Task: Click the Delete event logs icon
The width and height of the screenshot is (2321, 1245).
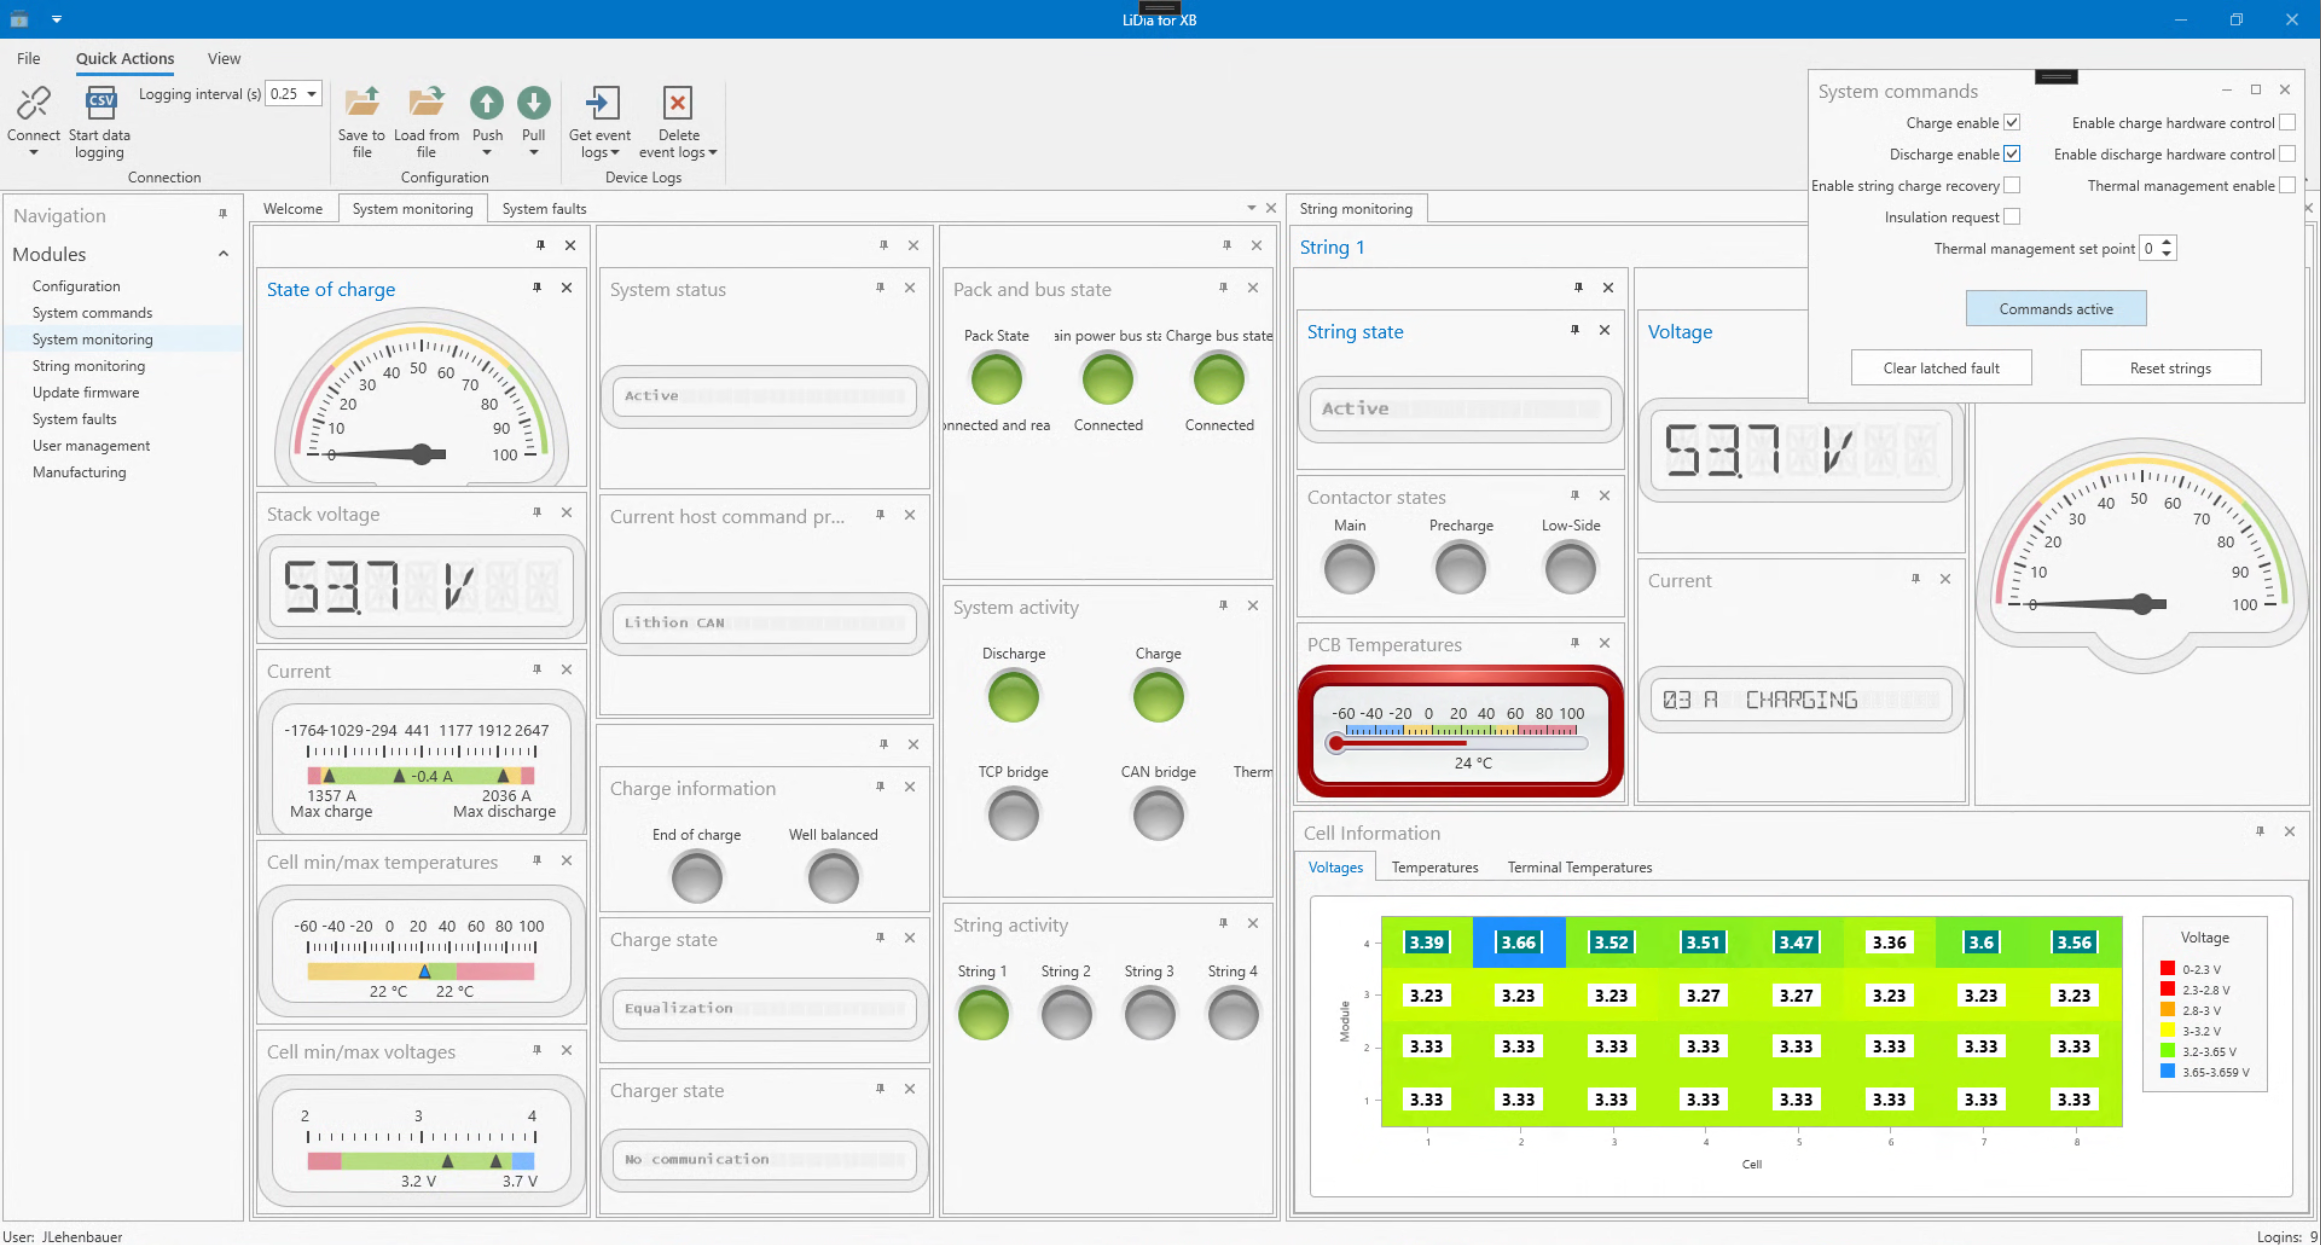Action: (x=678, y=103)
